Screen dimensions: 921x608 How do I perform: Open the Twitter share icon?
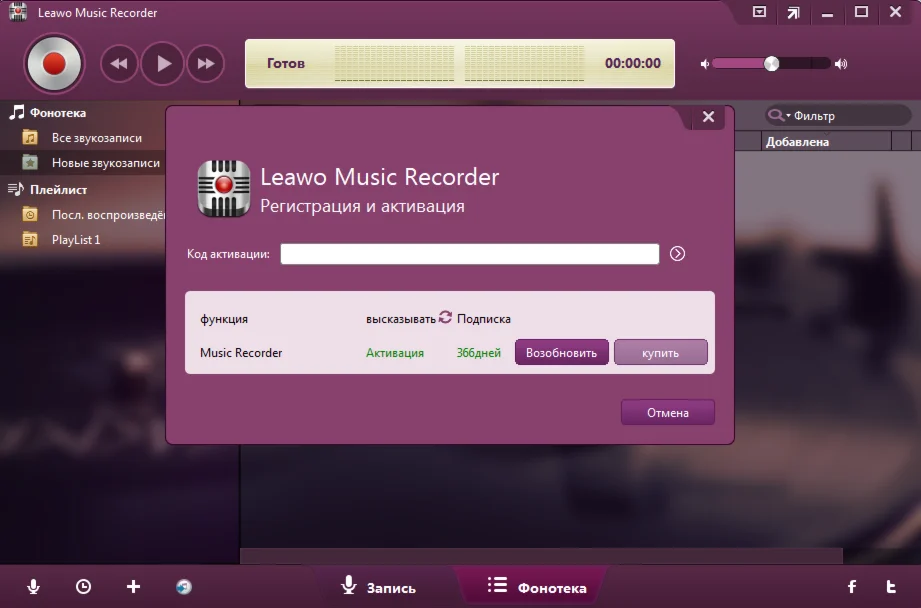891,586
